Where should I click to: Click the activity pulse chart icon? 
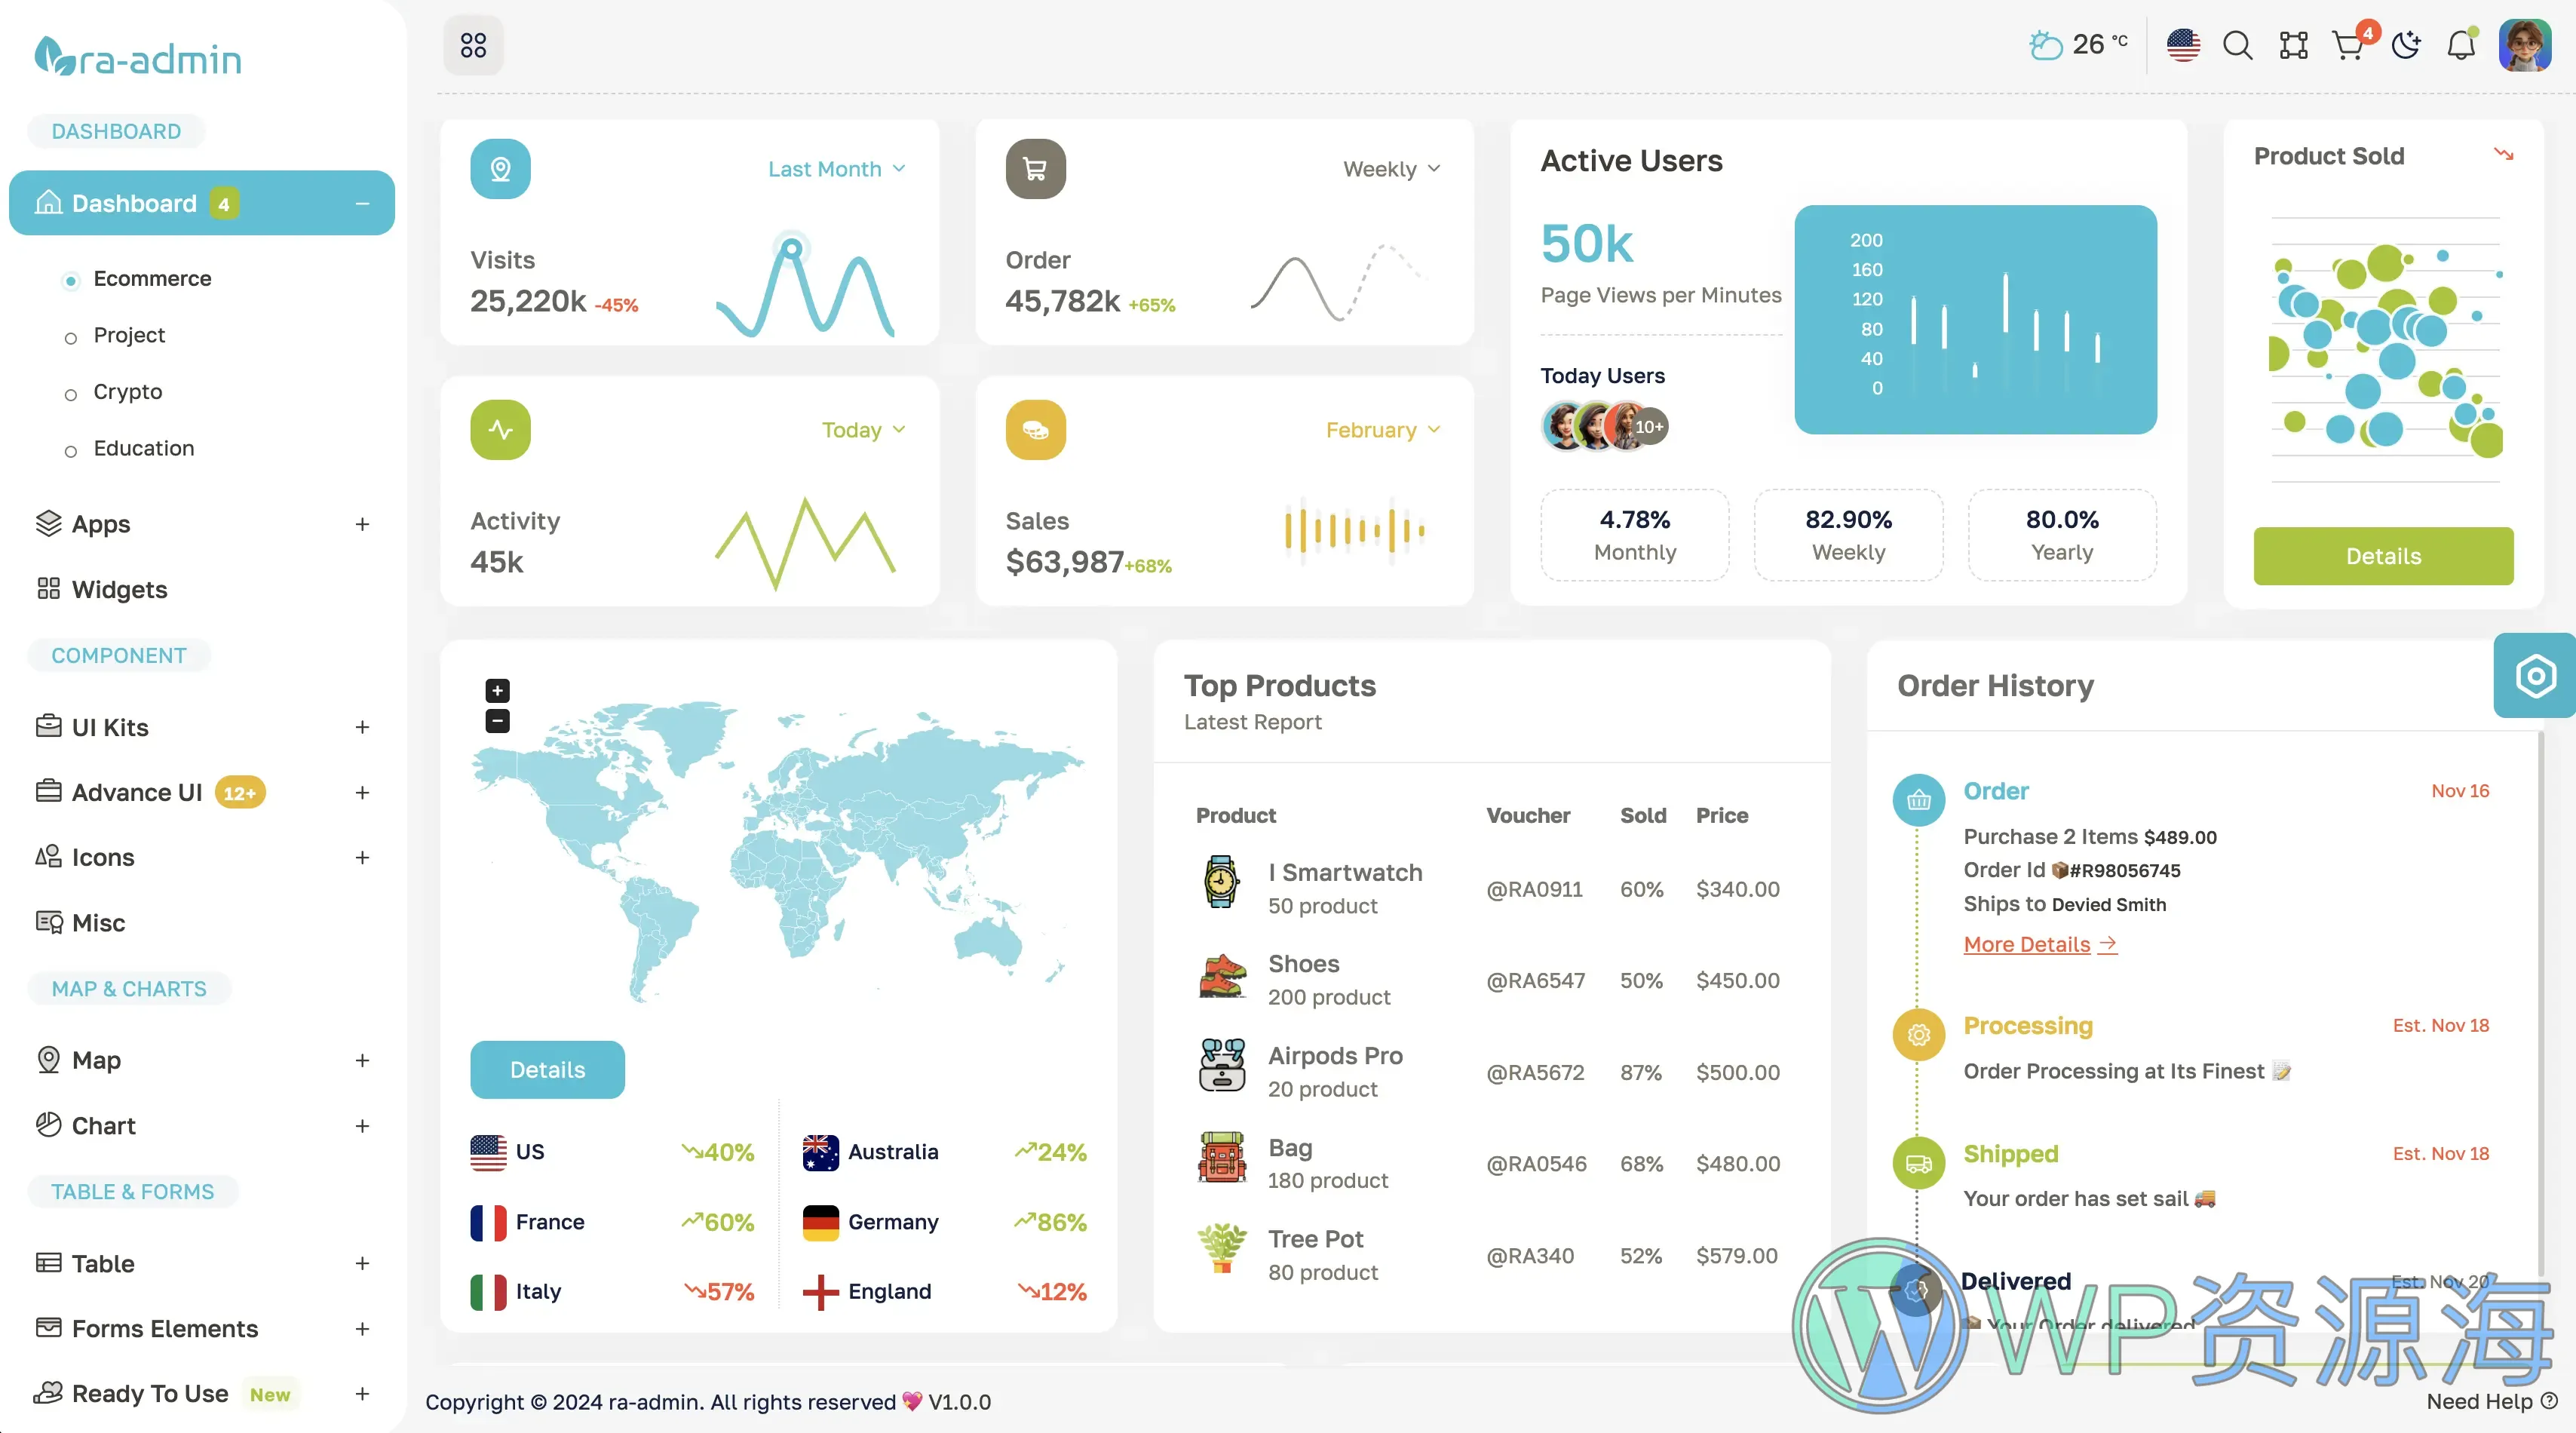tap(499, 427)
